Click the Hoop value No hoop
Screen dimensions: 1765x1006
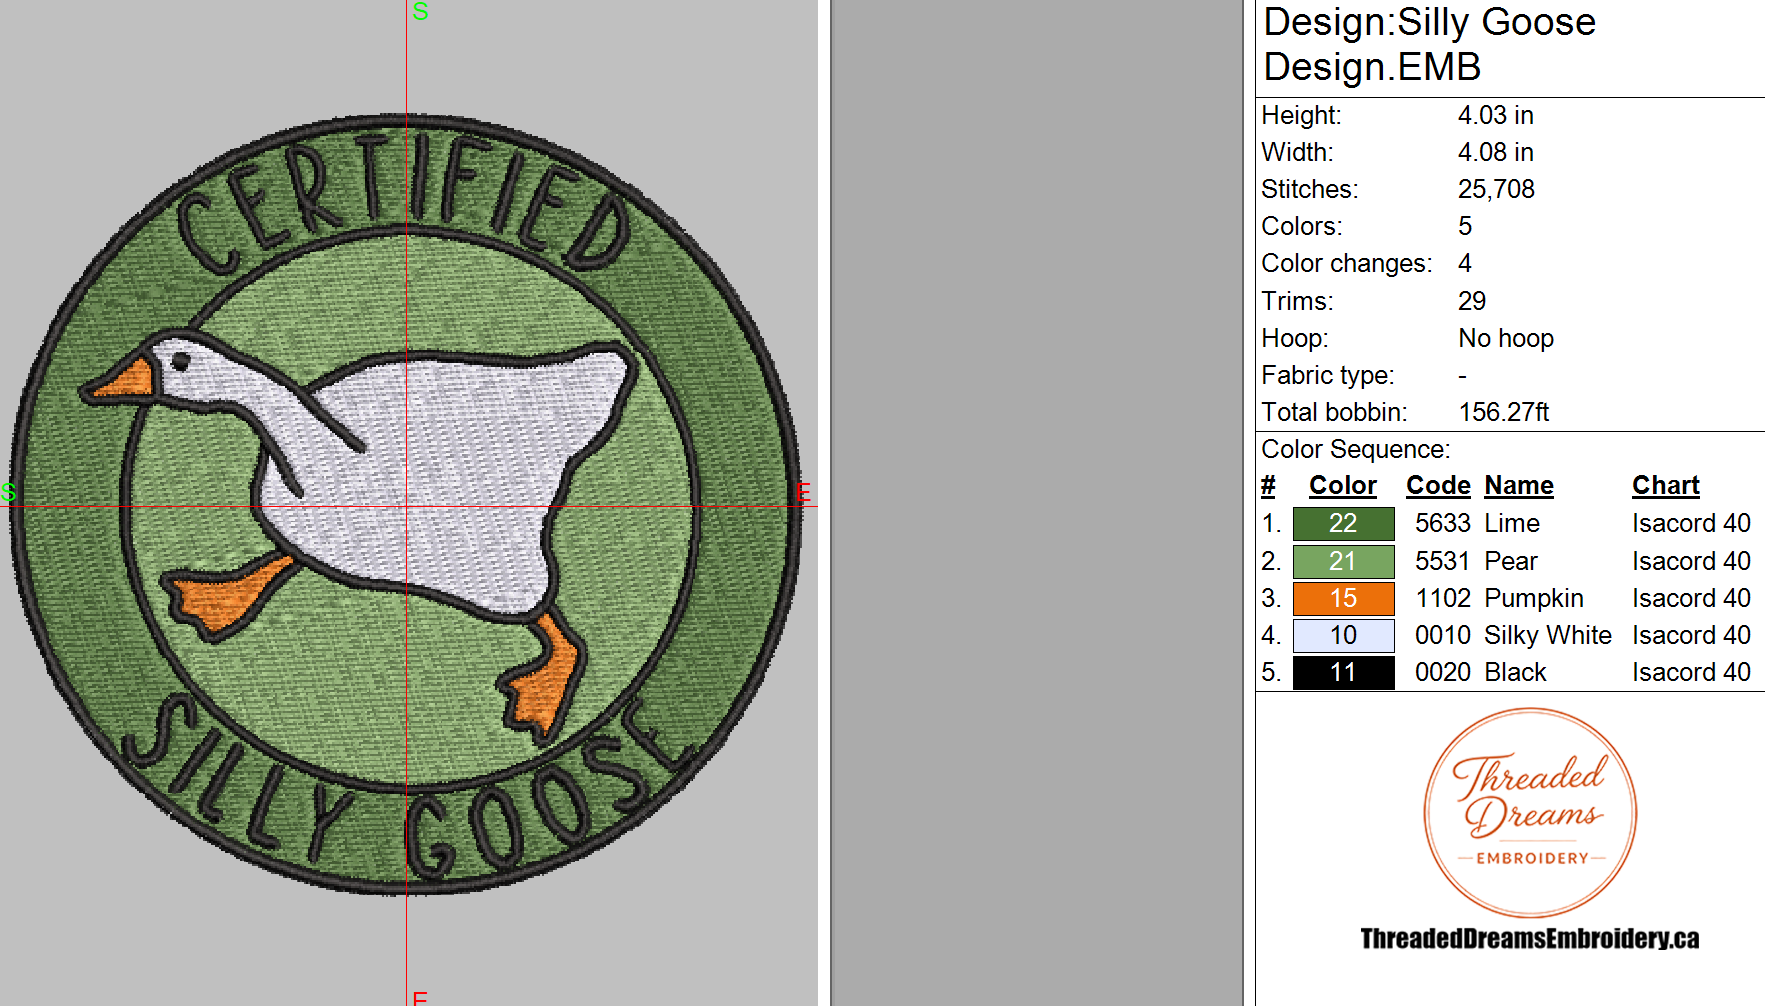pyautogui.click(x=1506, y=338)
